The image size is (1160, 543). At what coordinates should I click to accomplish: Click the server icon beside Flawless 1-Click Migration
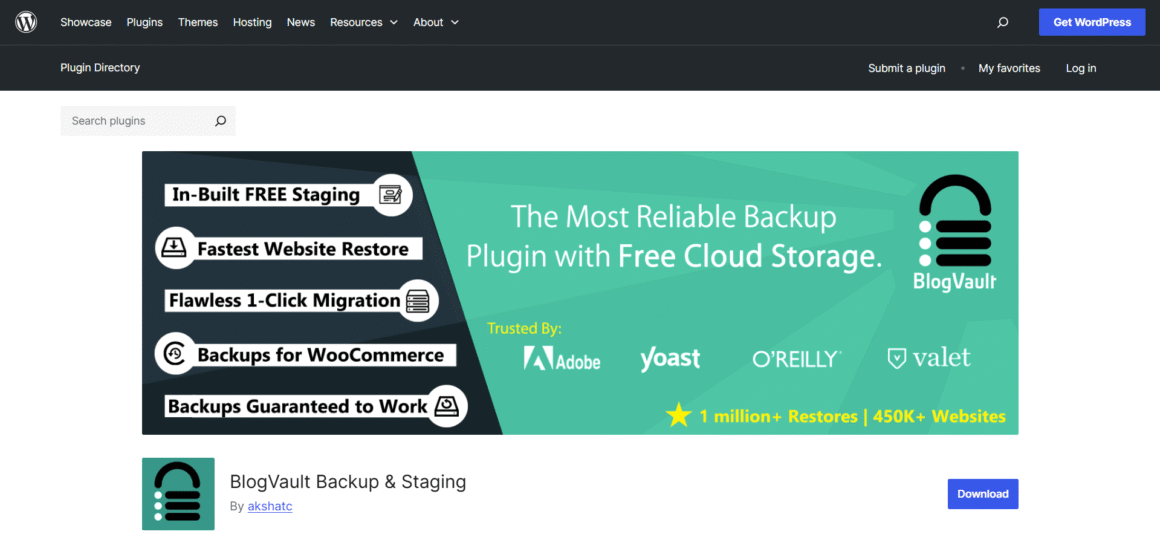pyautogui.click(x=419, y=300)
